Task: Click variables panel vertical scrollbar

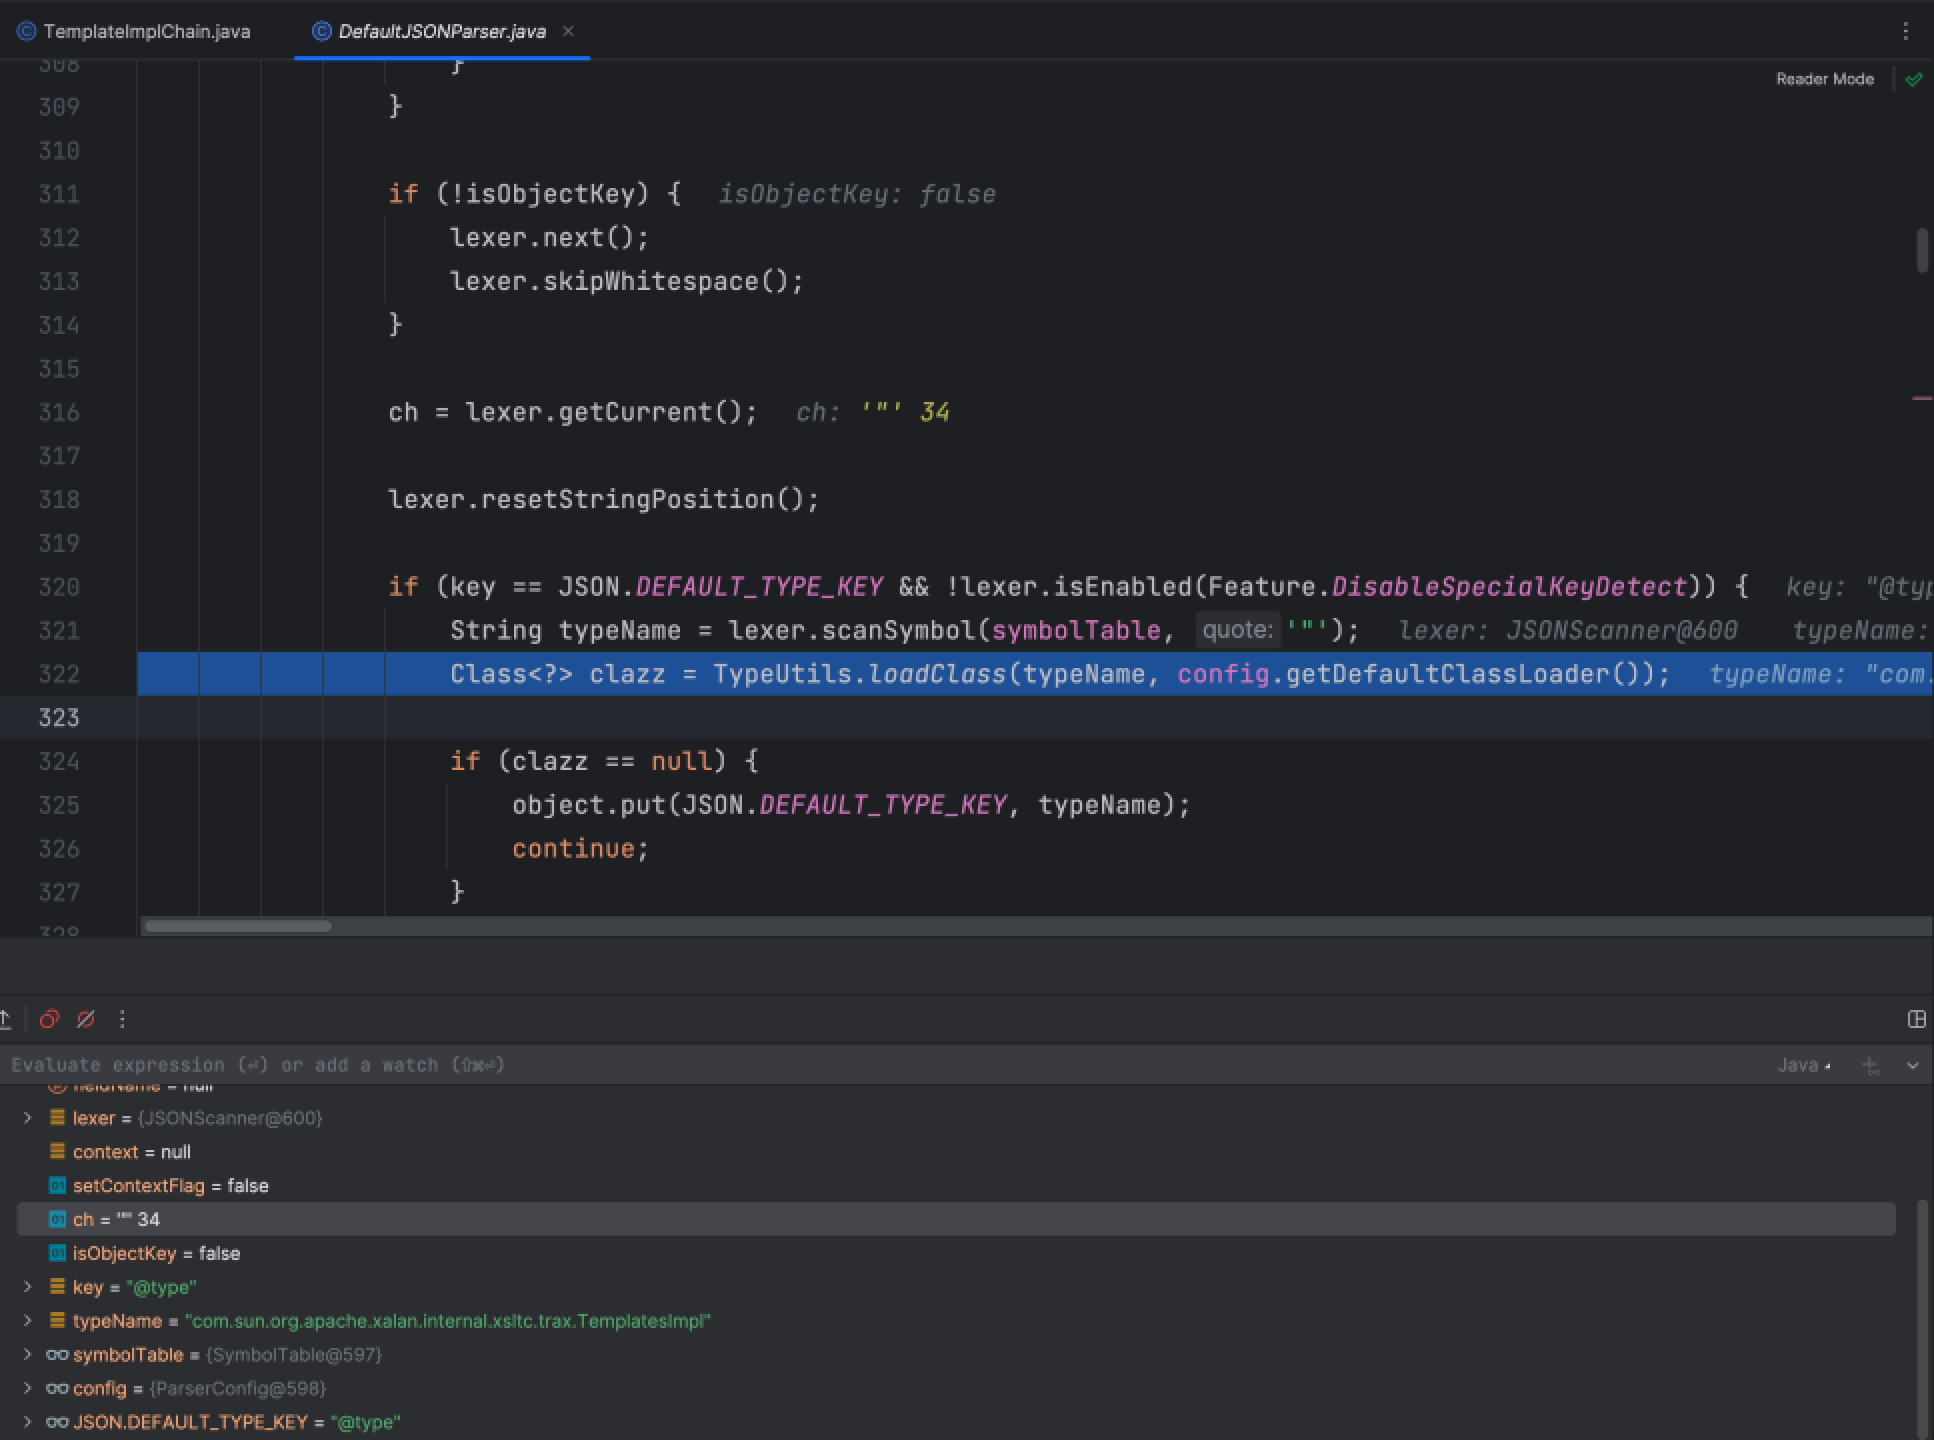Action: tap(1922, 1318)
